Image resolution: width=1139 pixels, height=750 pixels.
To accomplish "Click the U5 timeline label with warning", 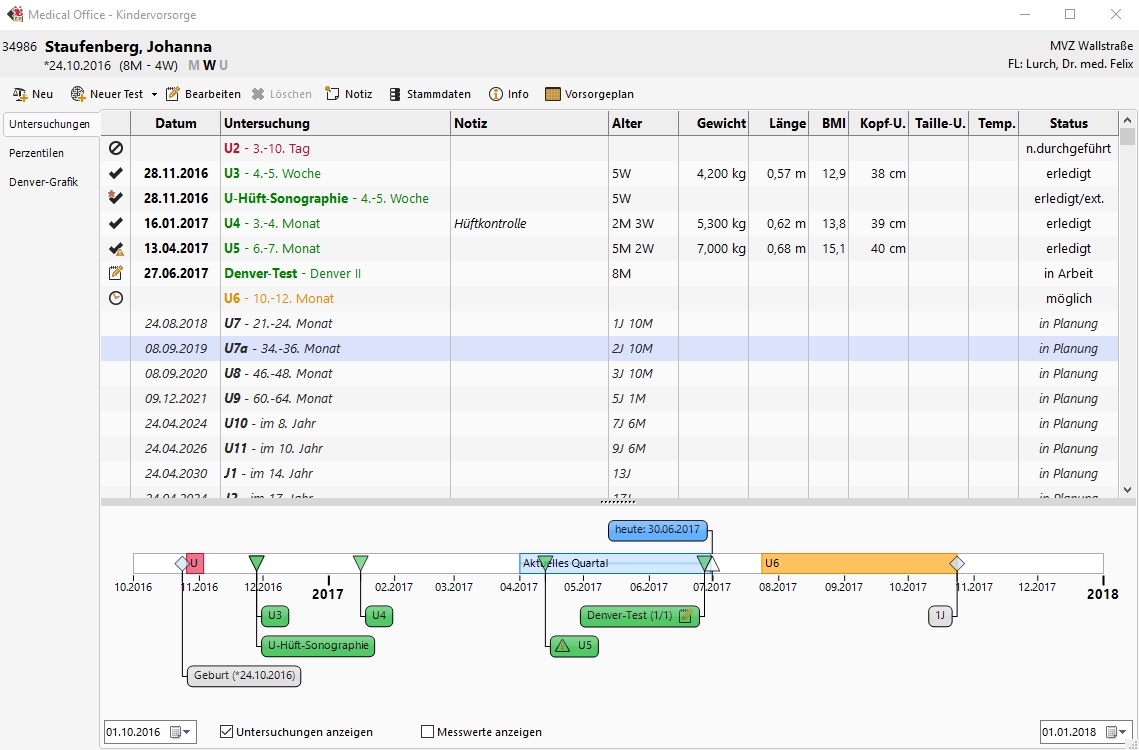I will (574, 645).
